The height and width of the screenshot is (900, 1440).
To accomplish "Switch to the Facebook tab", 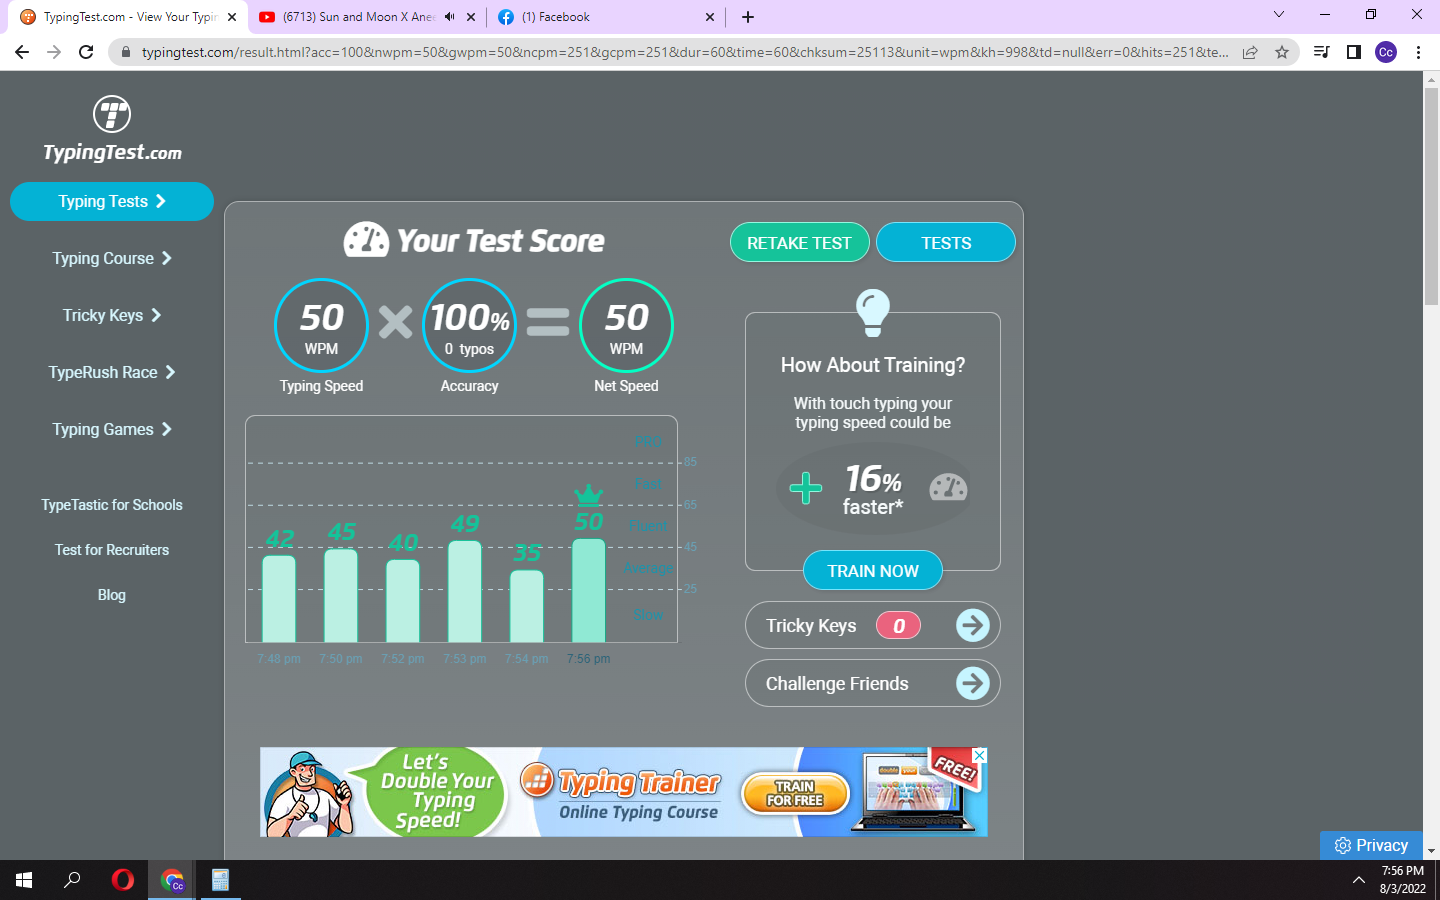I will 606,17.
